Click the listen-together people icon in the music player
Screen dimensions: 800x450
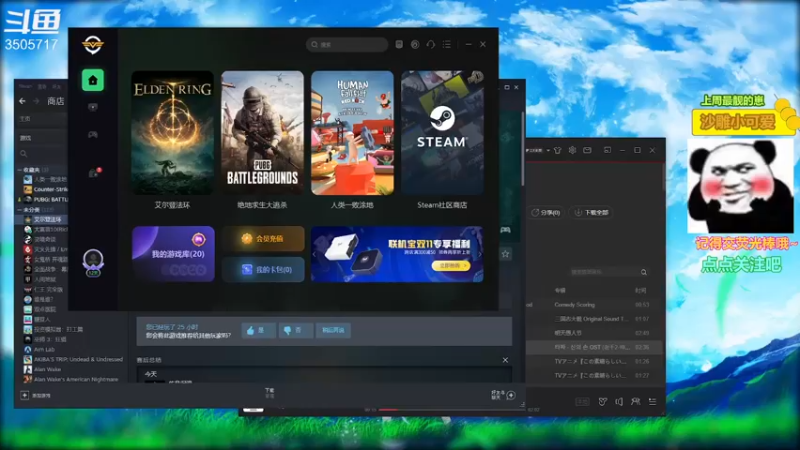pos(636,402)
